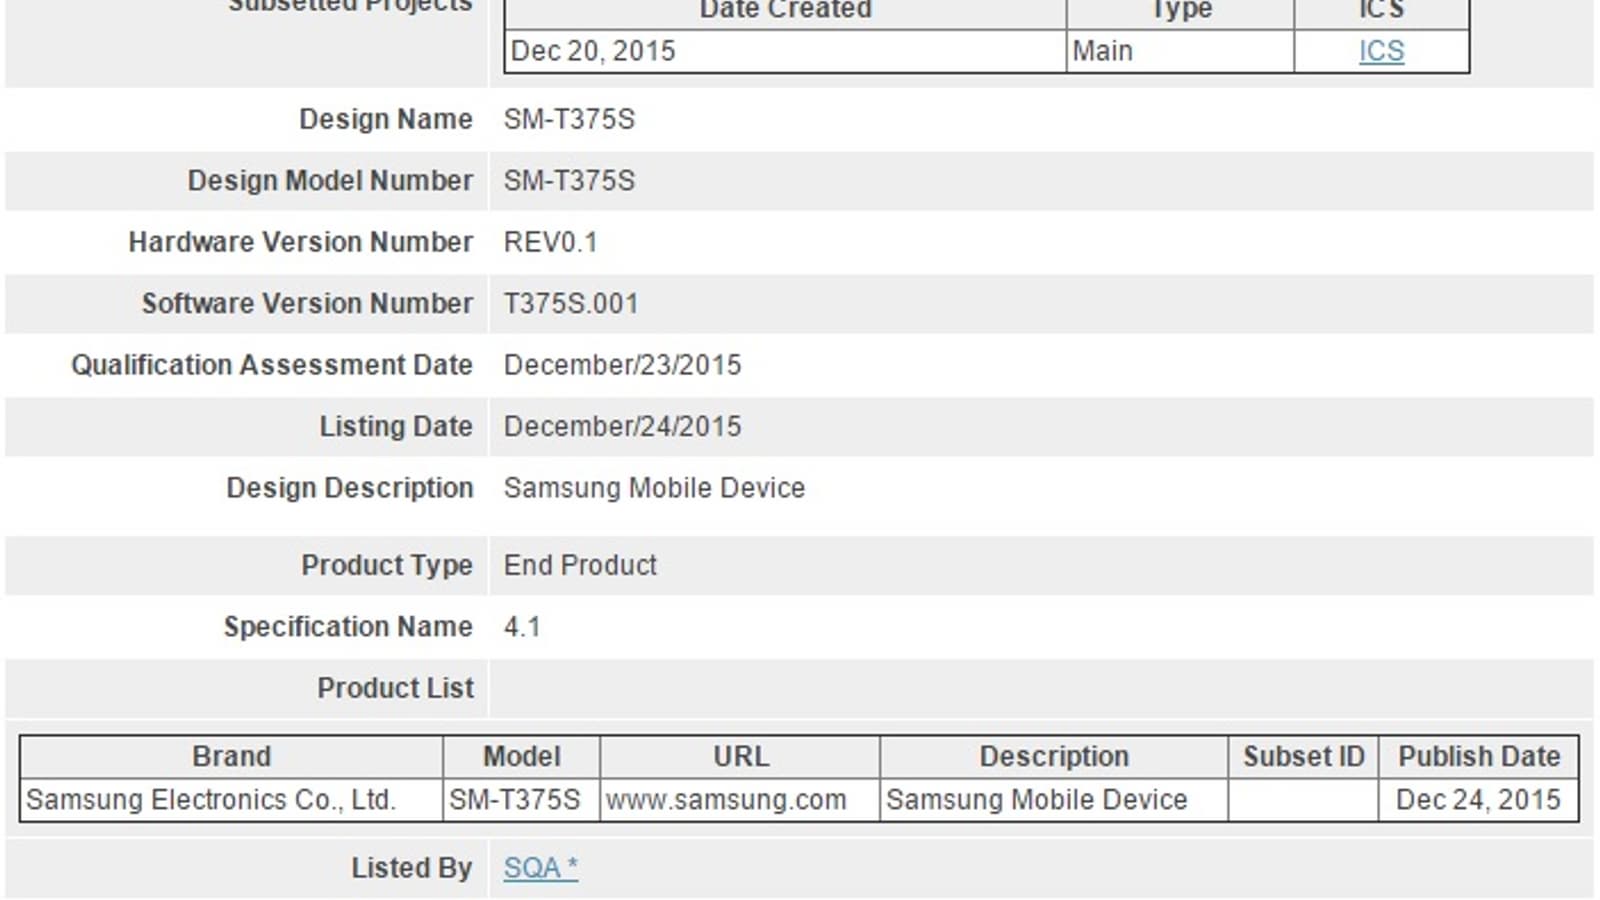Click the Dec 20, 2015 date created cell

click(593, 51)
